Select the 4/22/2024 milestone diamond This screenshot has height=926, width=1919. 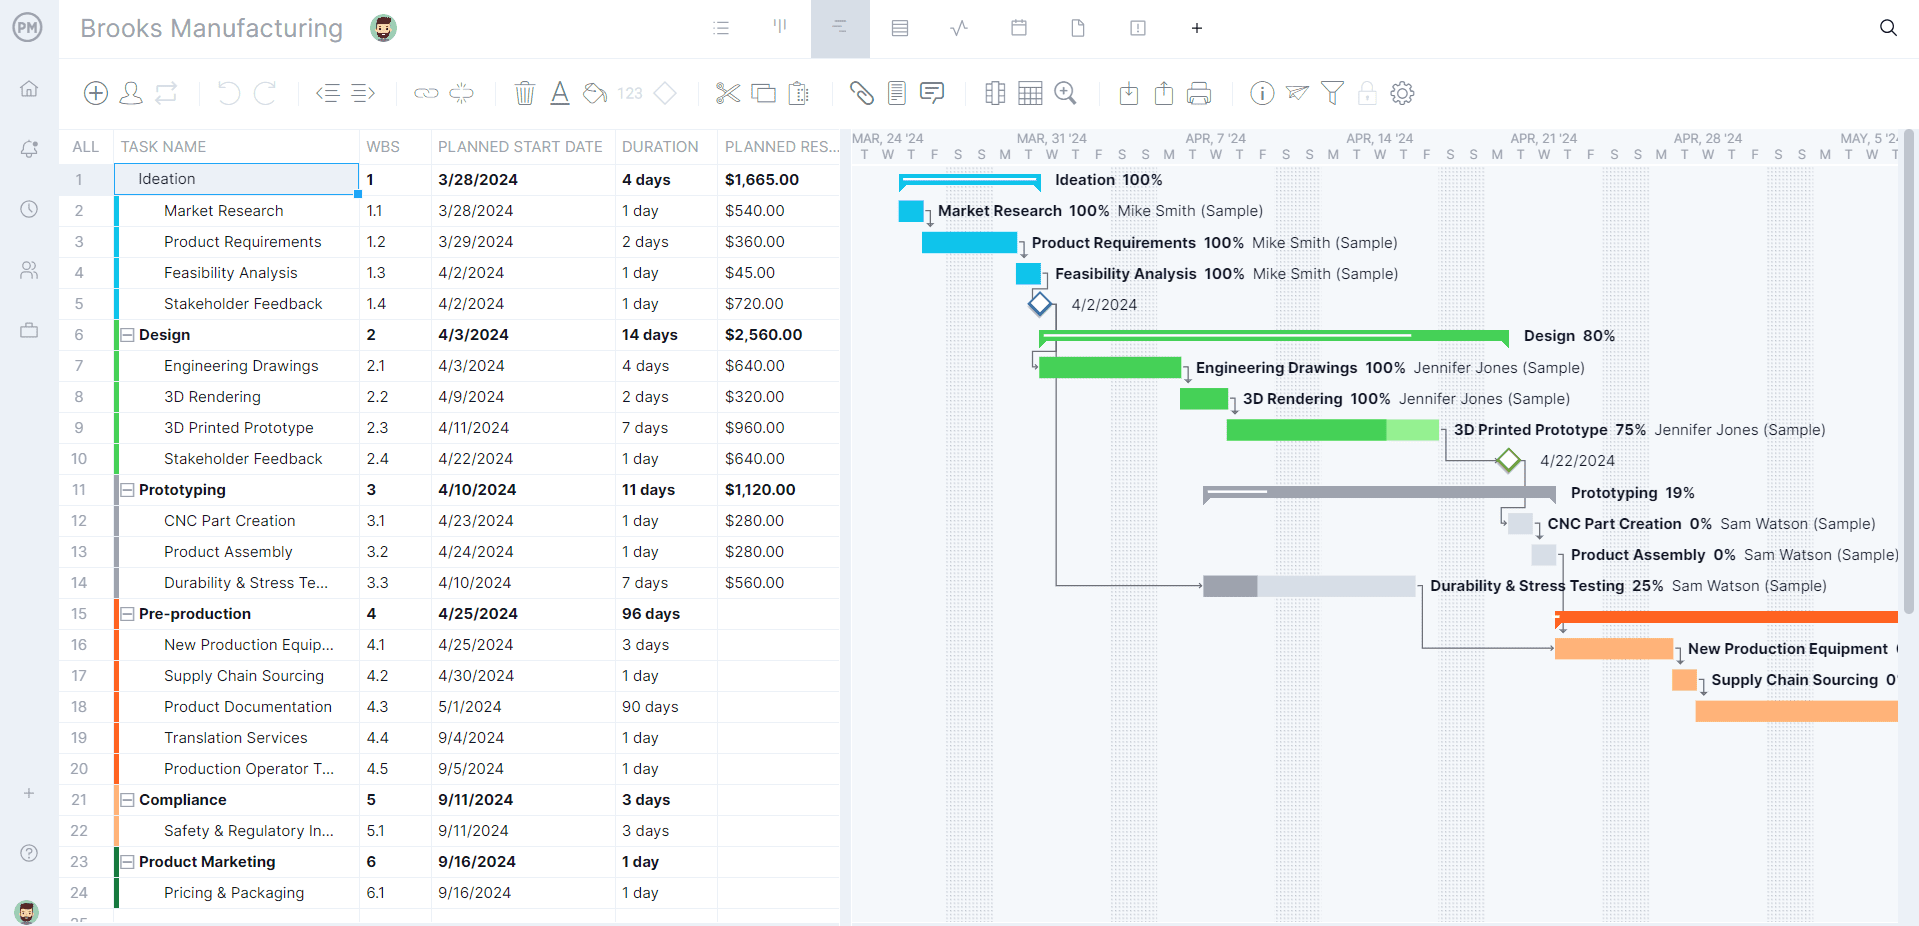1508,461
